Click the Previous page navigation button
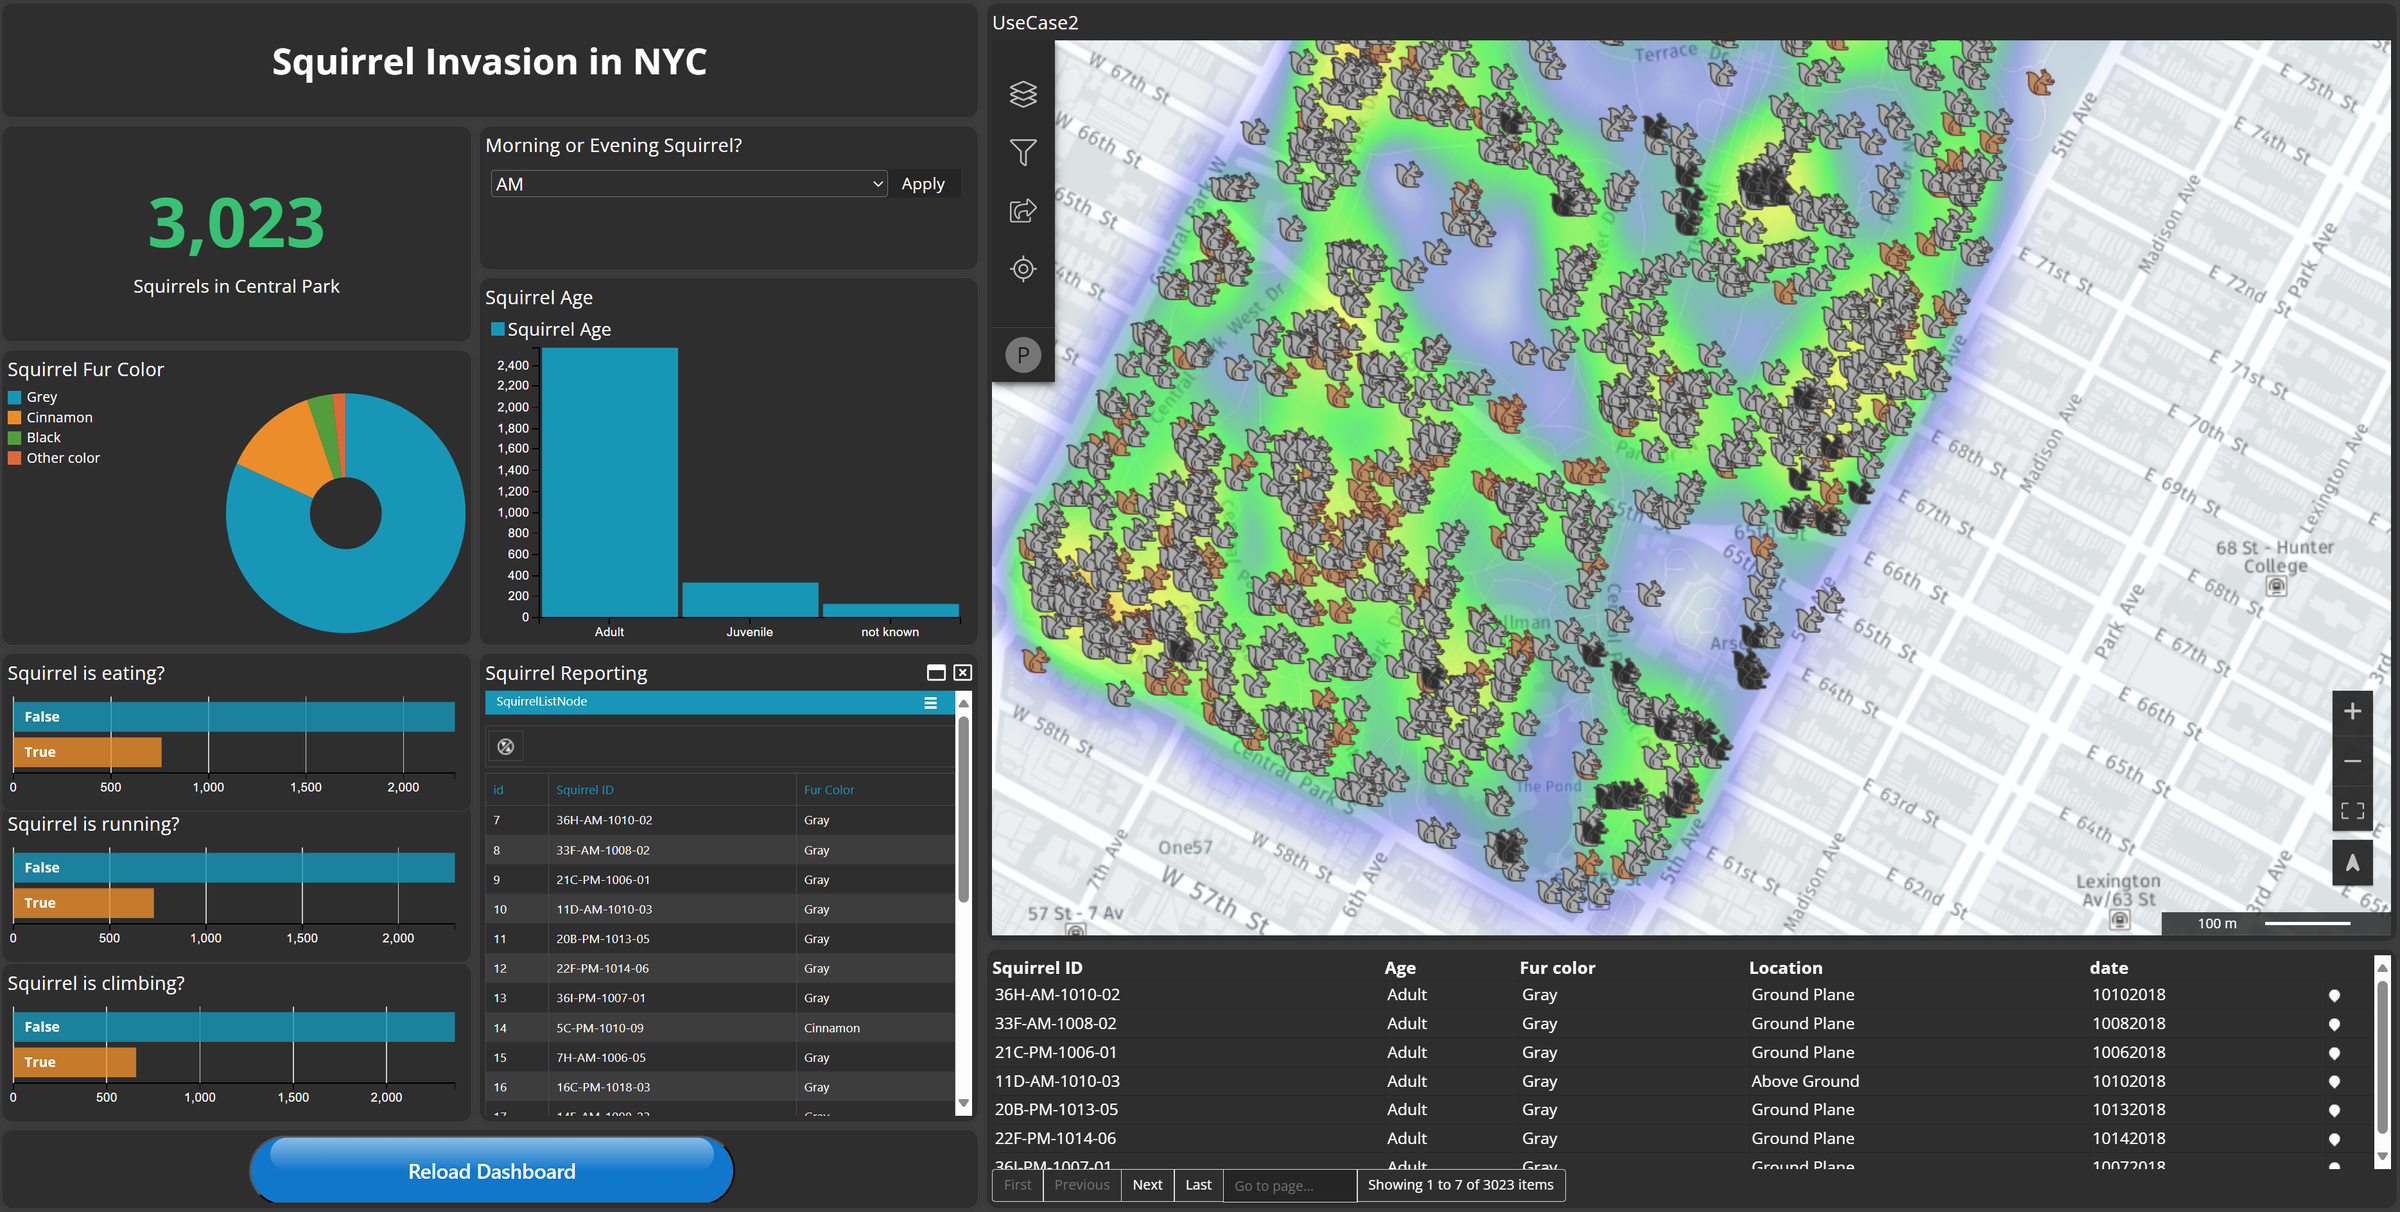2400x1212 pixels. (x=1082, y=1184)
